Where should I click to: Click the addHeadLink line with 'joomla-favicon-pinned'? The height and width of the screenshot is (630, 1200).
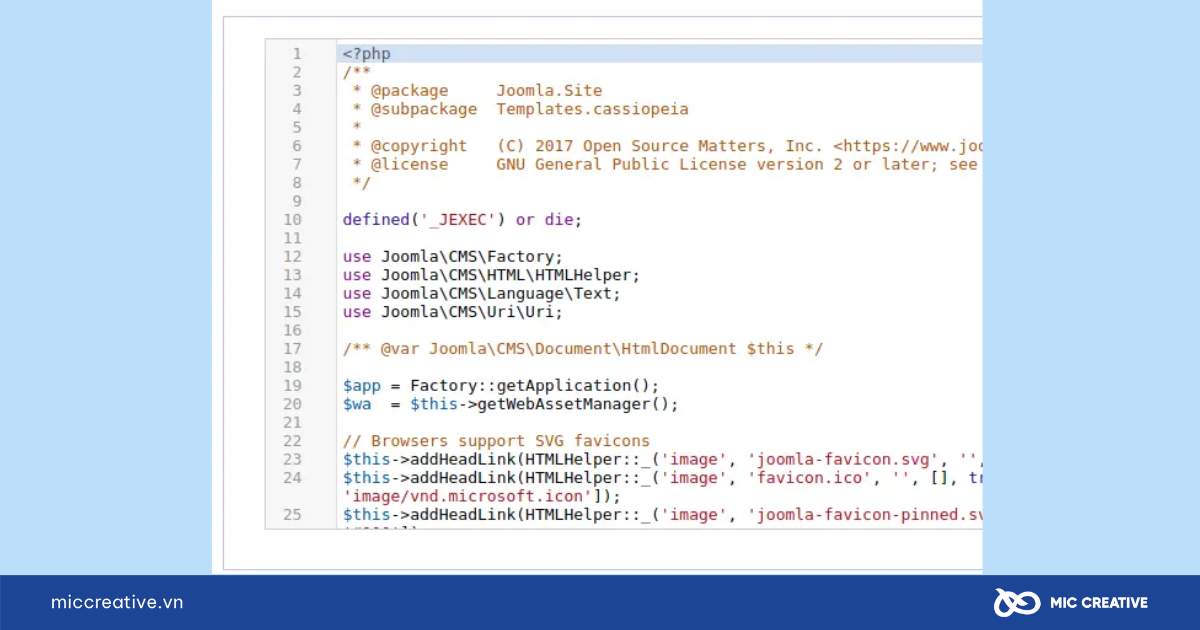662,514
